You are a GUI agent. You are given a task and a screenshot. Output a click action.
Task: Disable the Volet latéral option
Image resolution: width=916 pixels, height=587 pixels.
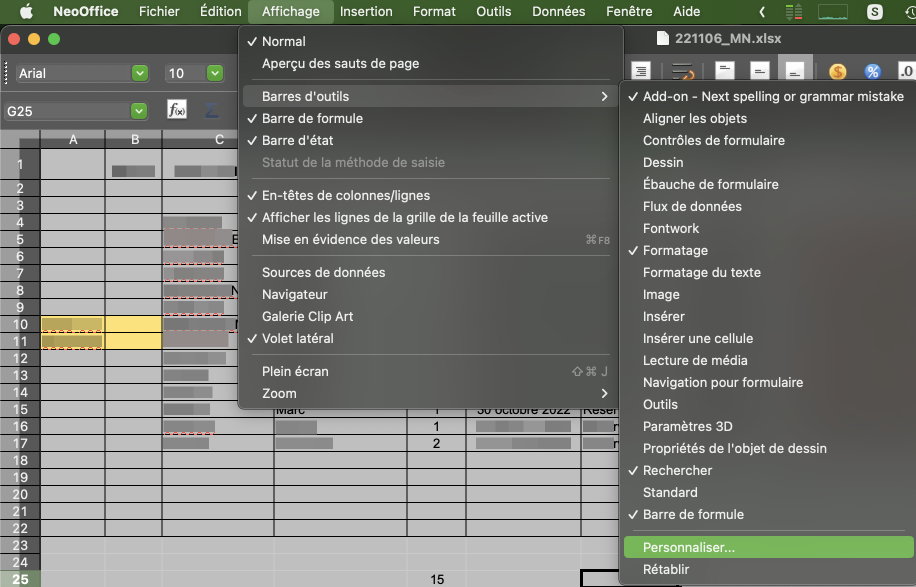tap(298, 338)
